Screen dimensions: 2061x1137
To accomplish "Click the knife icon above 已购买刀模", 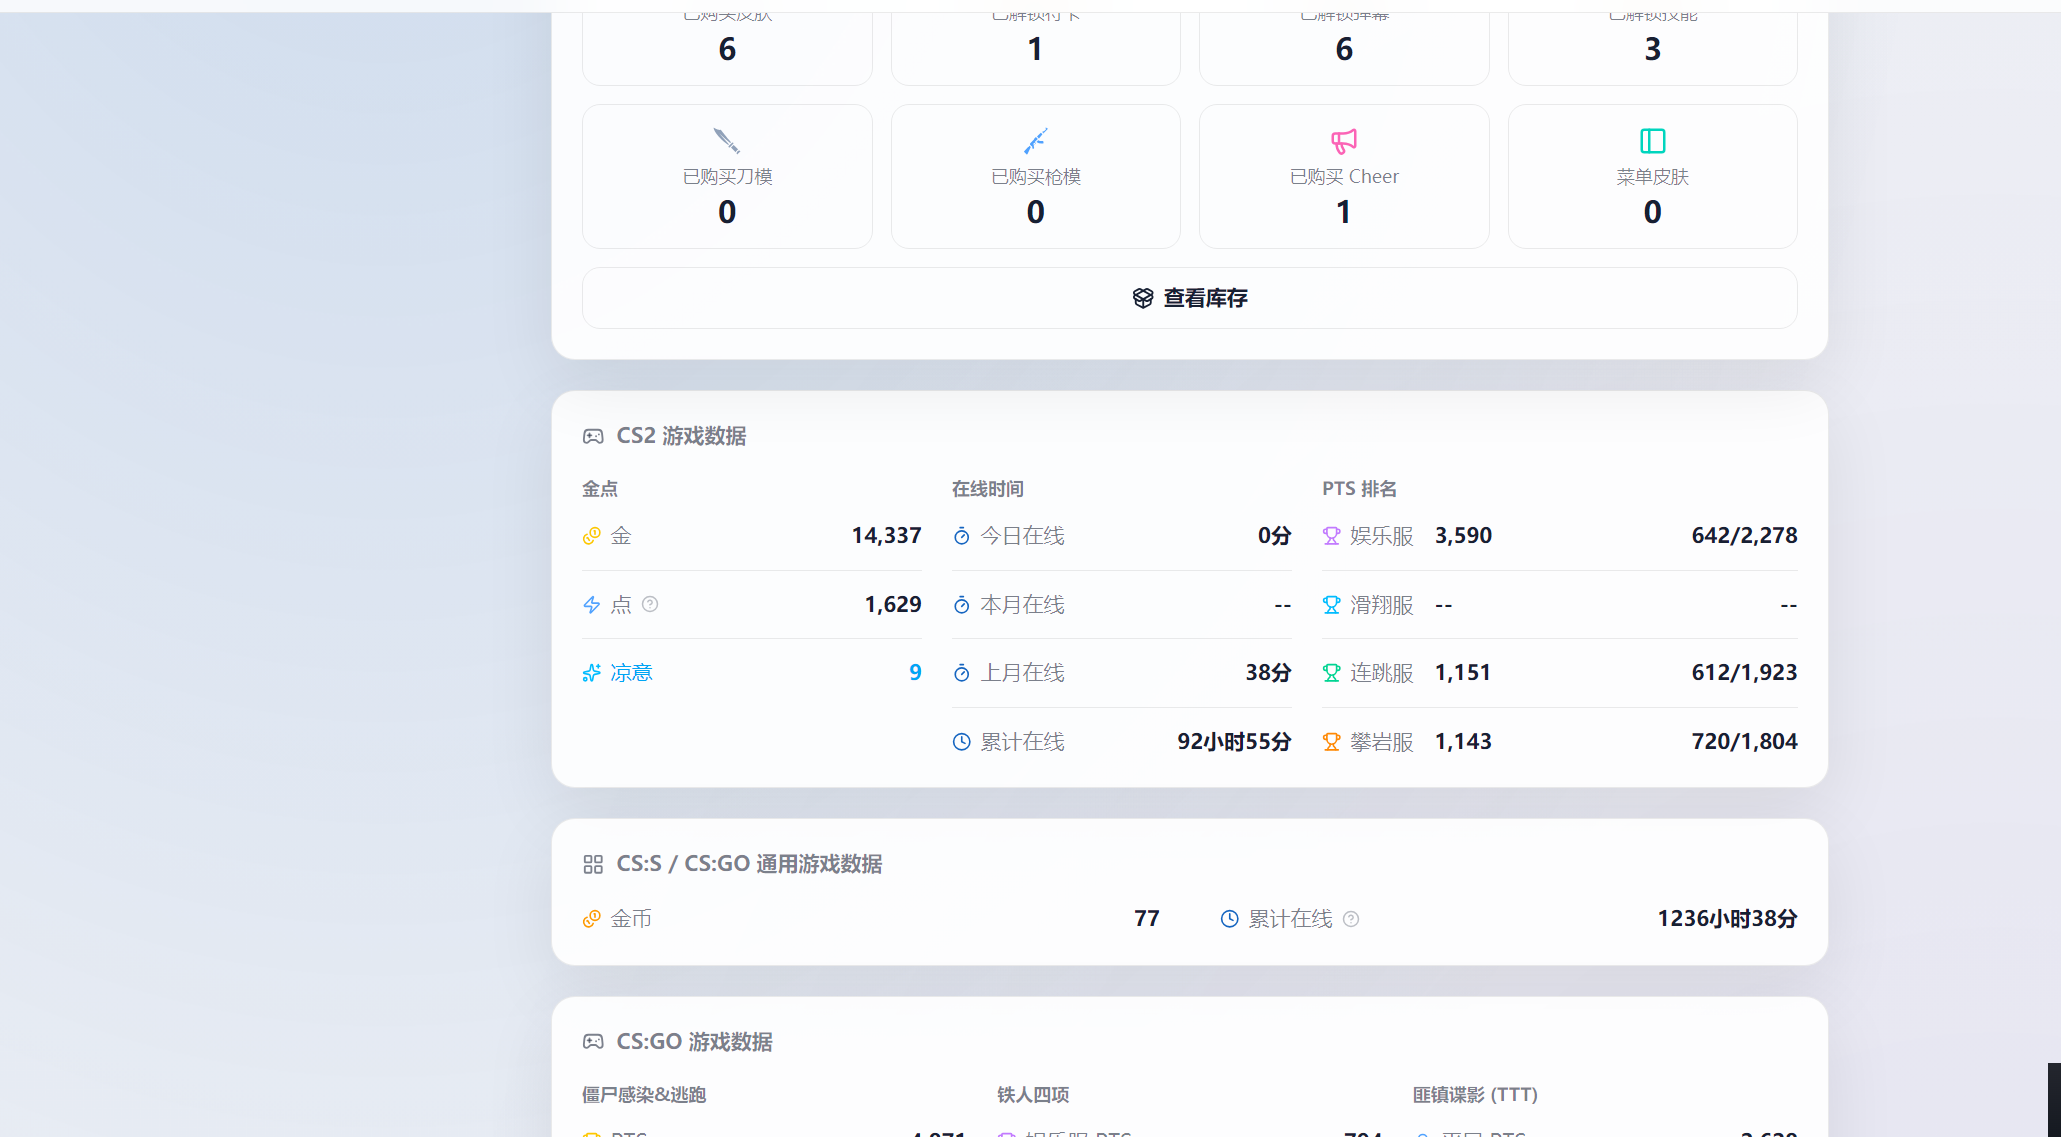I will click(x=727, y=141).
